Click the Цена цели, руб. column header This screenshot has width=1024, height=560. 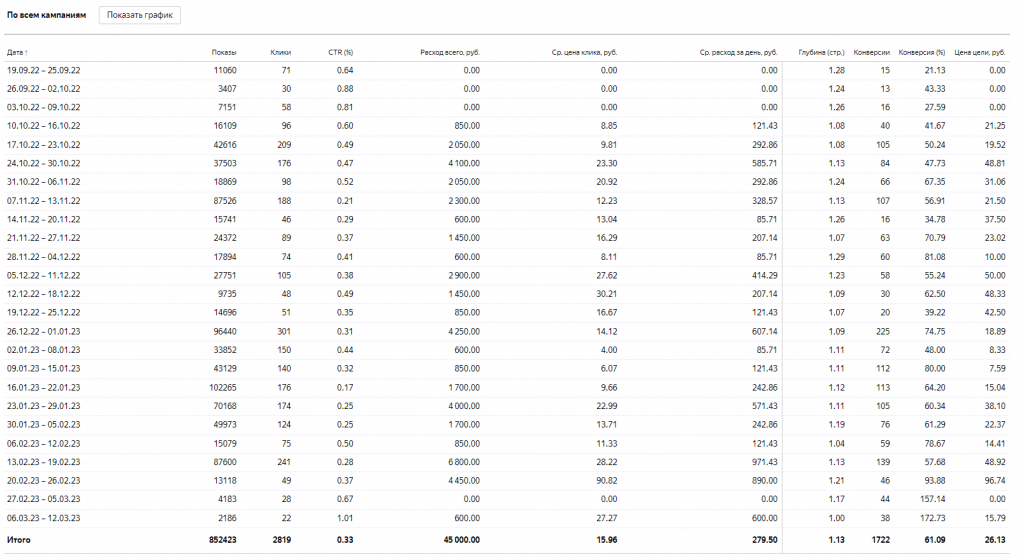pos(980,52)
